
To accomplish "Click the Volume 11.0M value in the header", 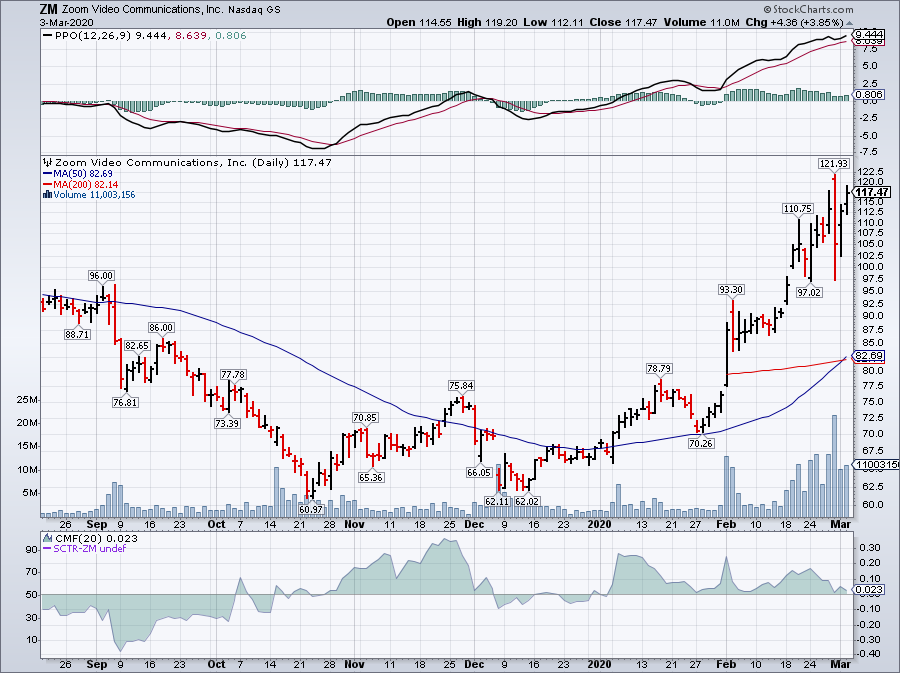I will pyautogui.click(x=701, y=22).
